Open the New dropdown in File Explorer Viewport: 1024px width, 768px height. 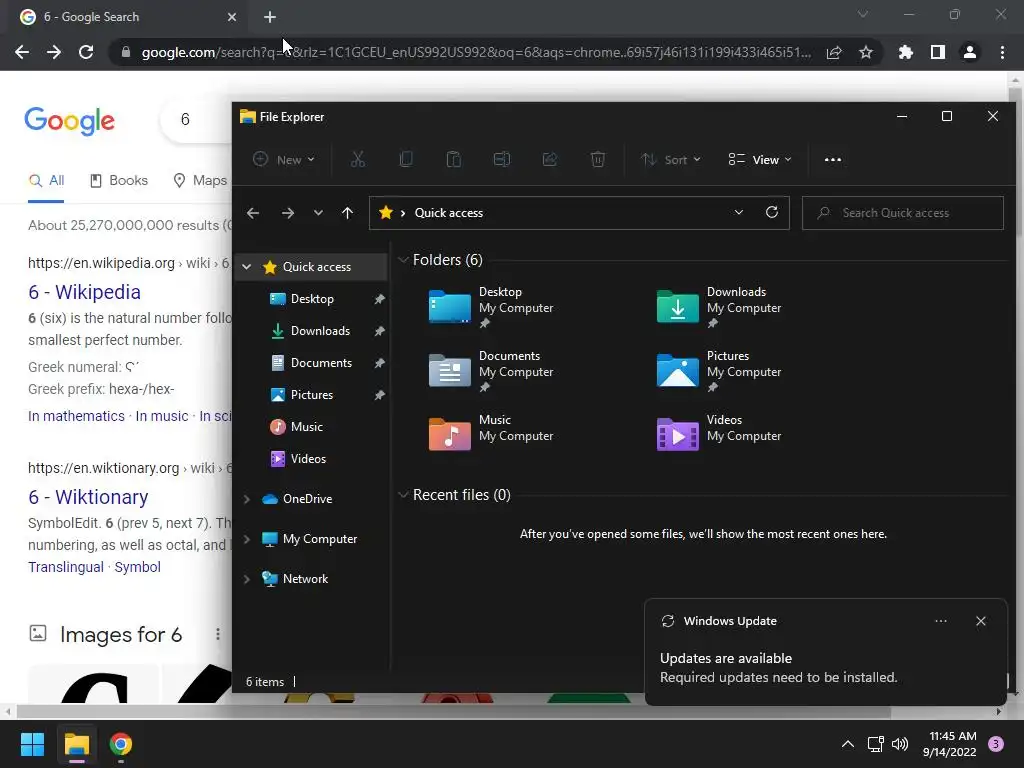point(284,159)
